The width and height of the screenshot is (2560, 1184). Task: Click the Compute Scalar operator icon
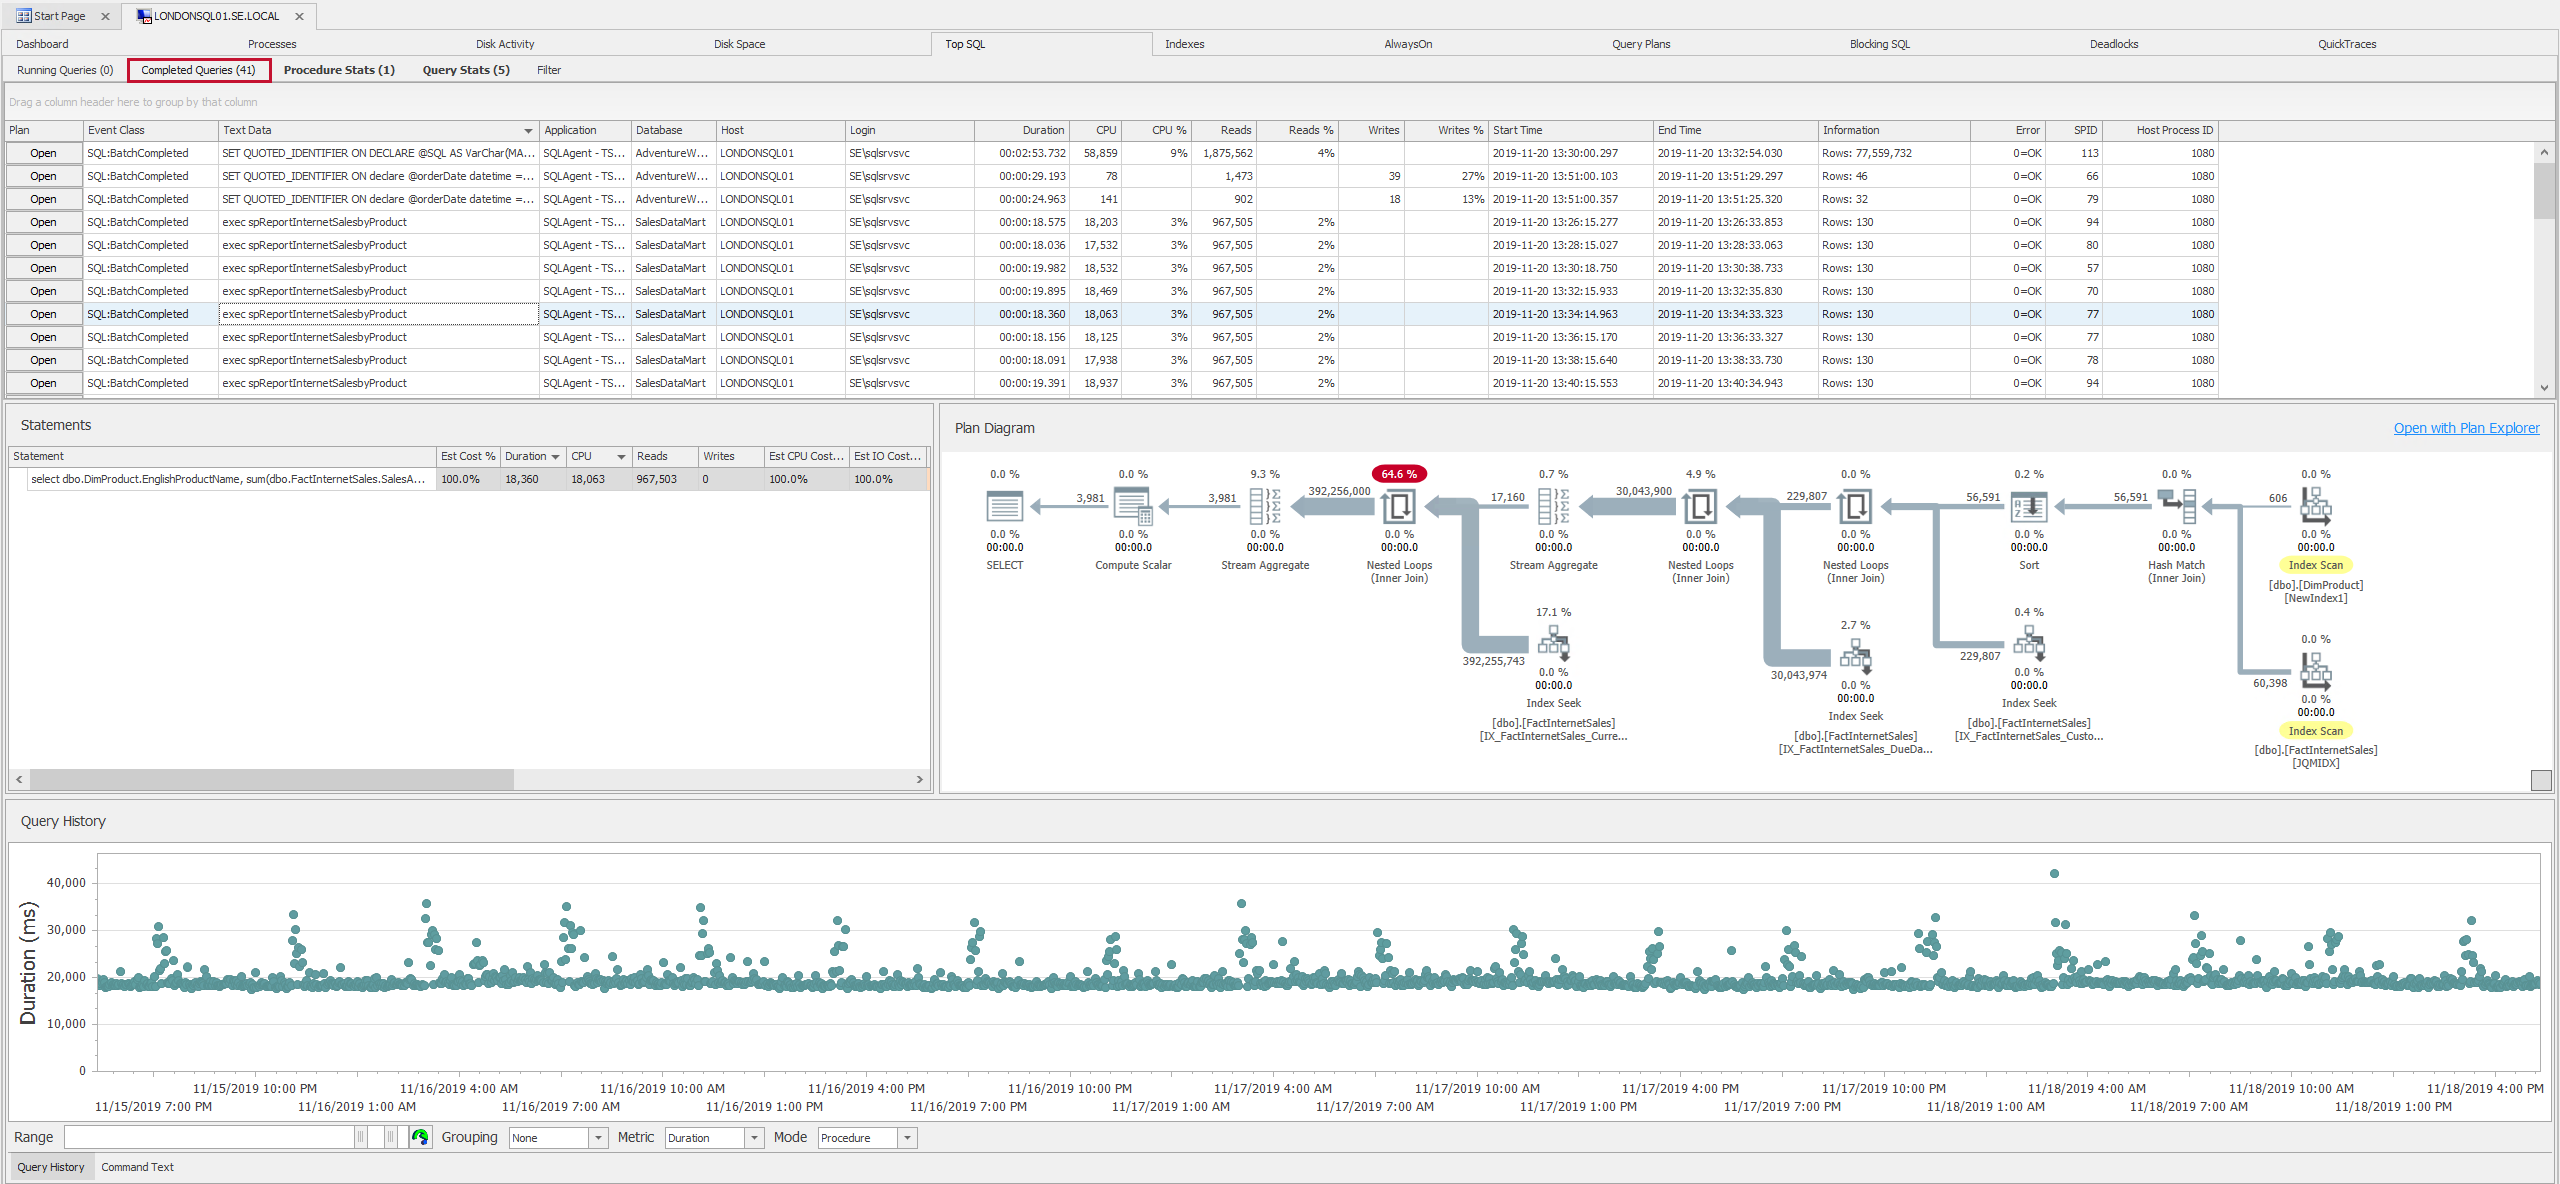[1132, 507]
